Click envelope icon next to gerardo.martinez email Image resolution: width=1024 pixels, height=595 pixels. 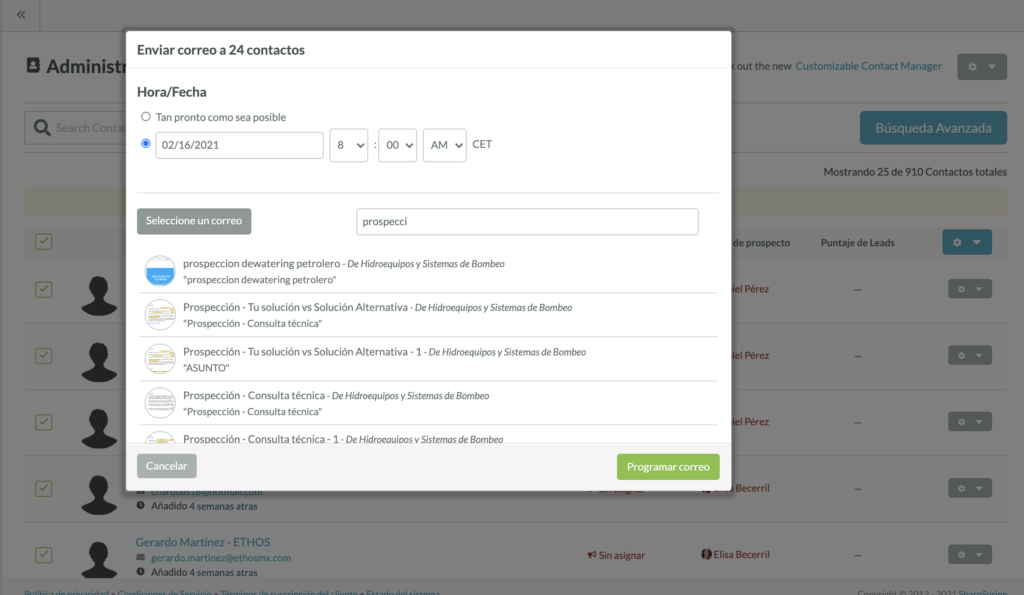coord(140,557)
